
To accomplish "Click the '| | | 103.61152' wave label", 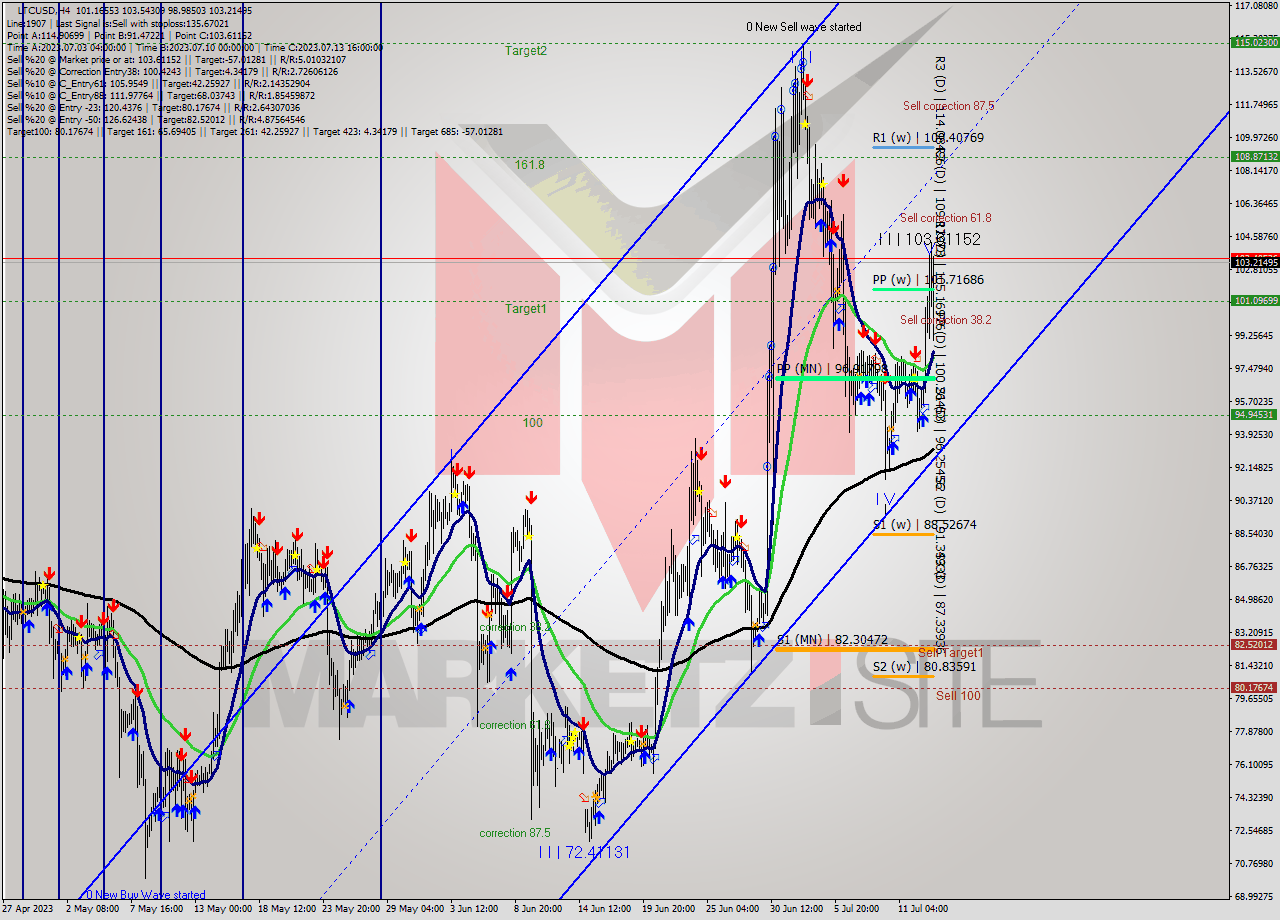I will pyautogui.click(x=928, y=239).
